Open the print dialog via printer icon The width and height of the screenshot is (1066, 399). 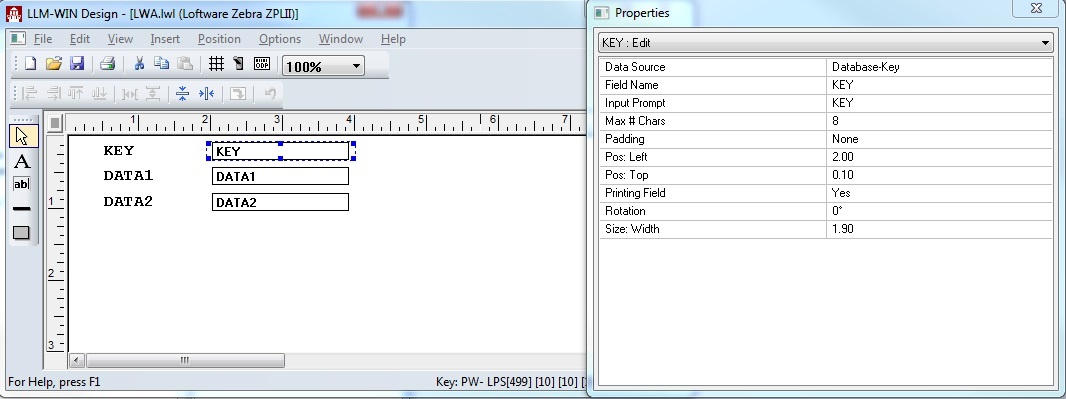[x=107, y=64]
